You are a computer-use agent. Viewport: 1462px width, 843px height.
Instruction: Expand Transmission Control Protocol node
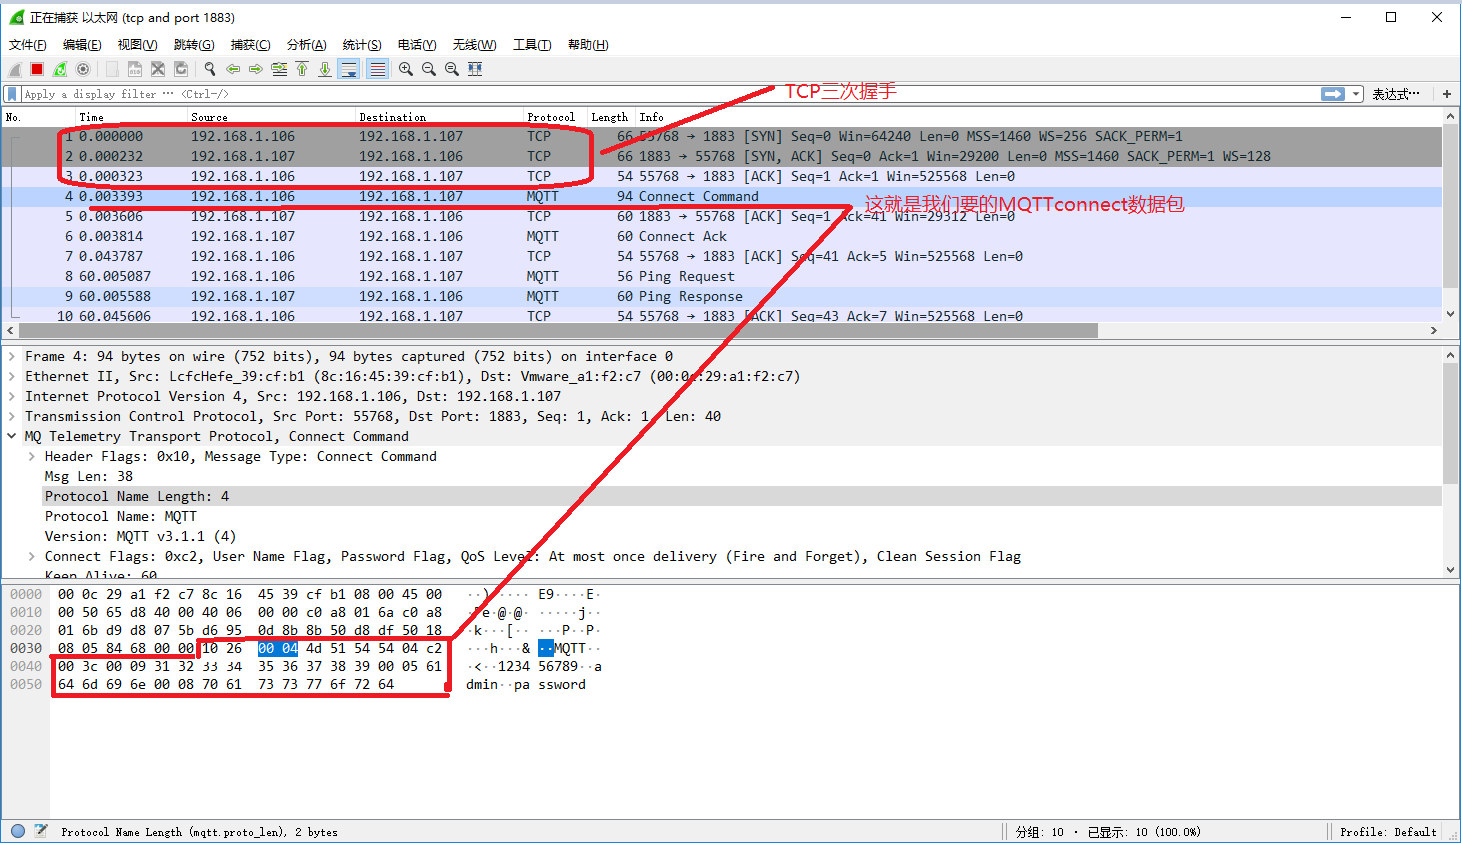(12, 416)
